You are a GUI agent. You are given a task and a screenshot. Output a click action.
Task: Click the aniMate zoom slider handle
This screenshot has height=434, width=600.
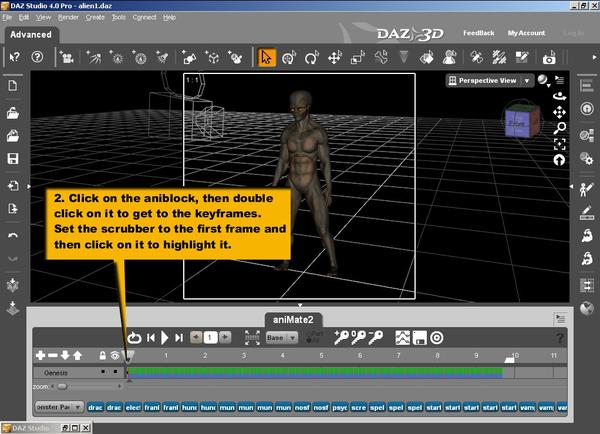pos(62,387)
